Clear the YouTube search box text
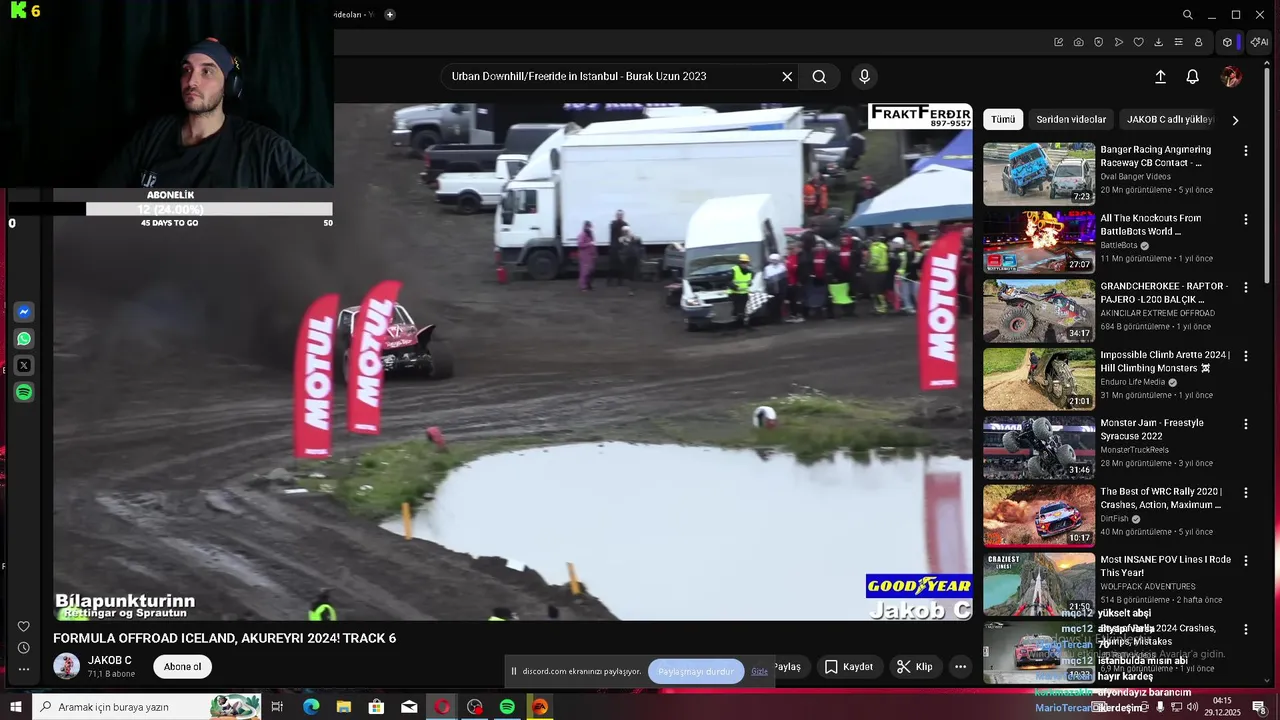This screenshot has height=720, width=1280. click(x=787, y=77)
